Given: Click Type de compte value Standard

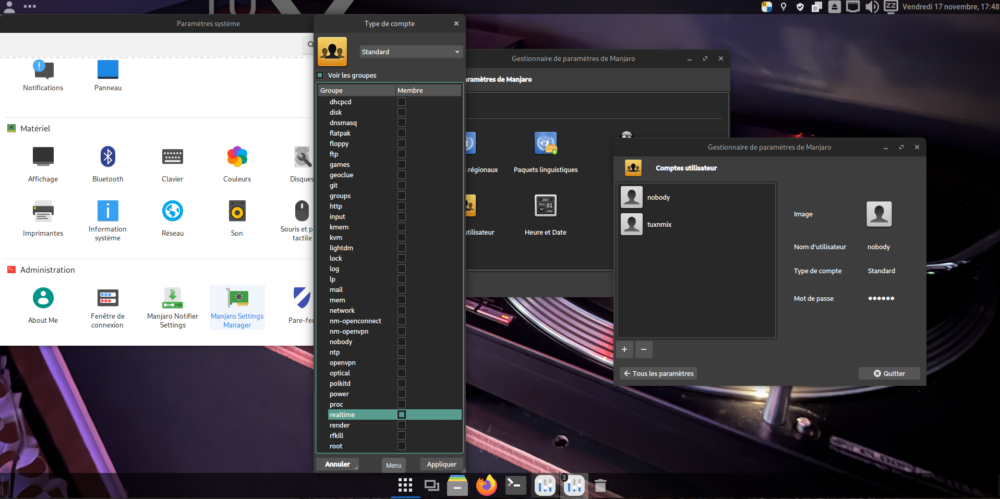Looking at the screenshot, I should pyautogui.click(x=881, y=271).
